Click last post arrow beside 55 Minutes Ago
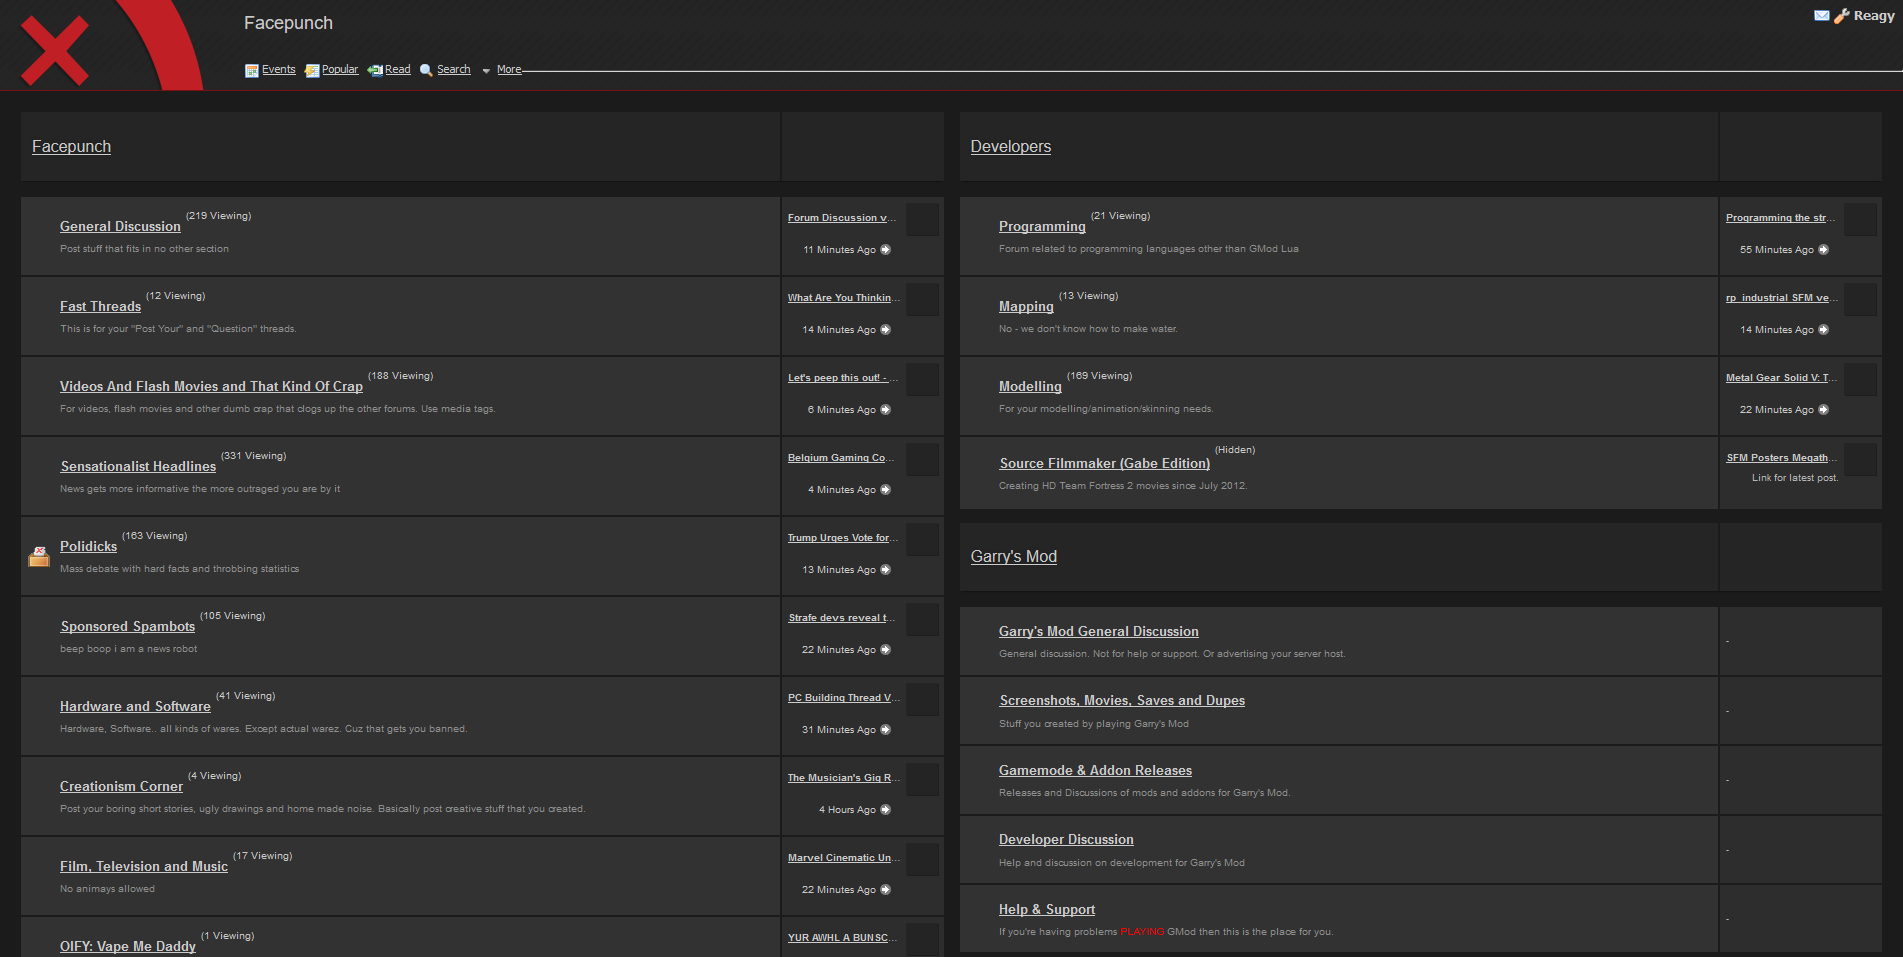Screen dimensions: 1903x957 click(x=1823, y=249)
